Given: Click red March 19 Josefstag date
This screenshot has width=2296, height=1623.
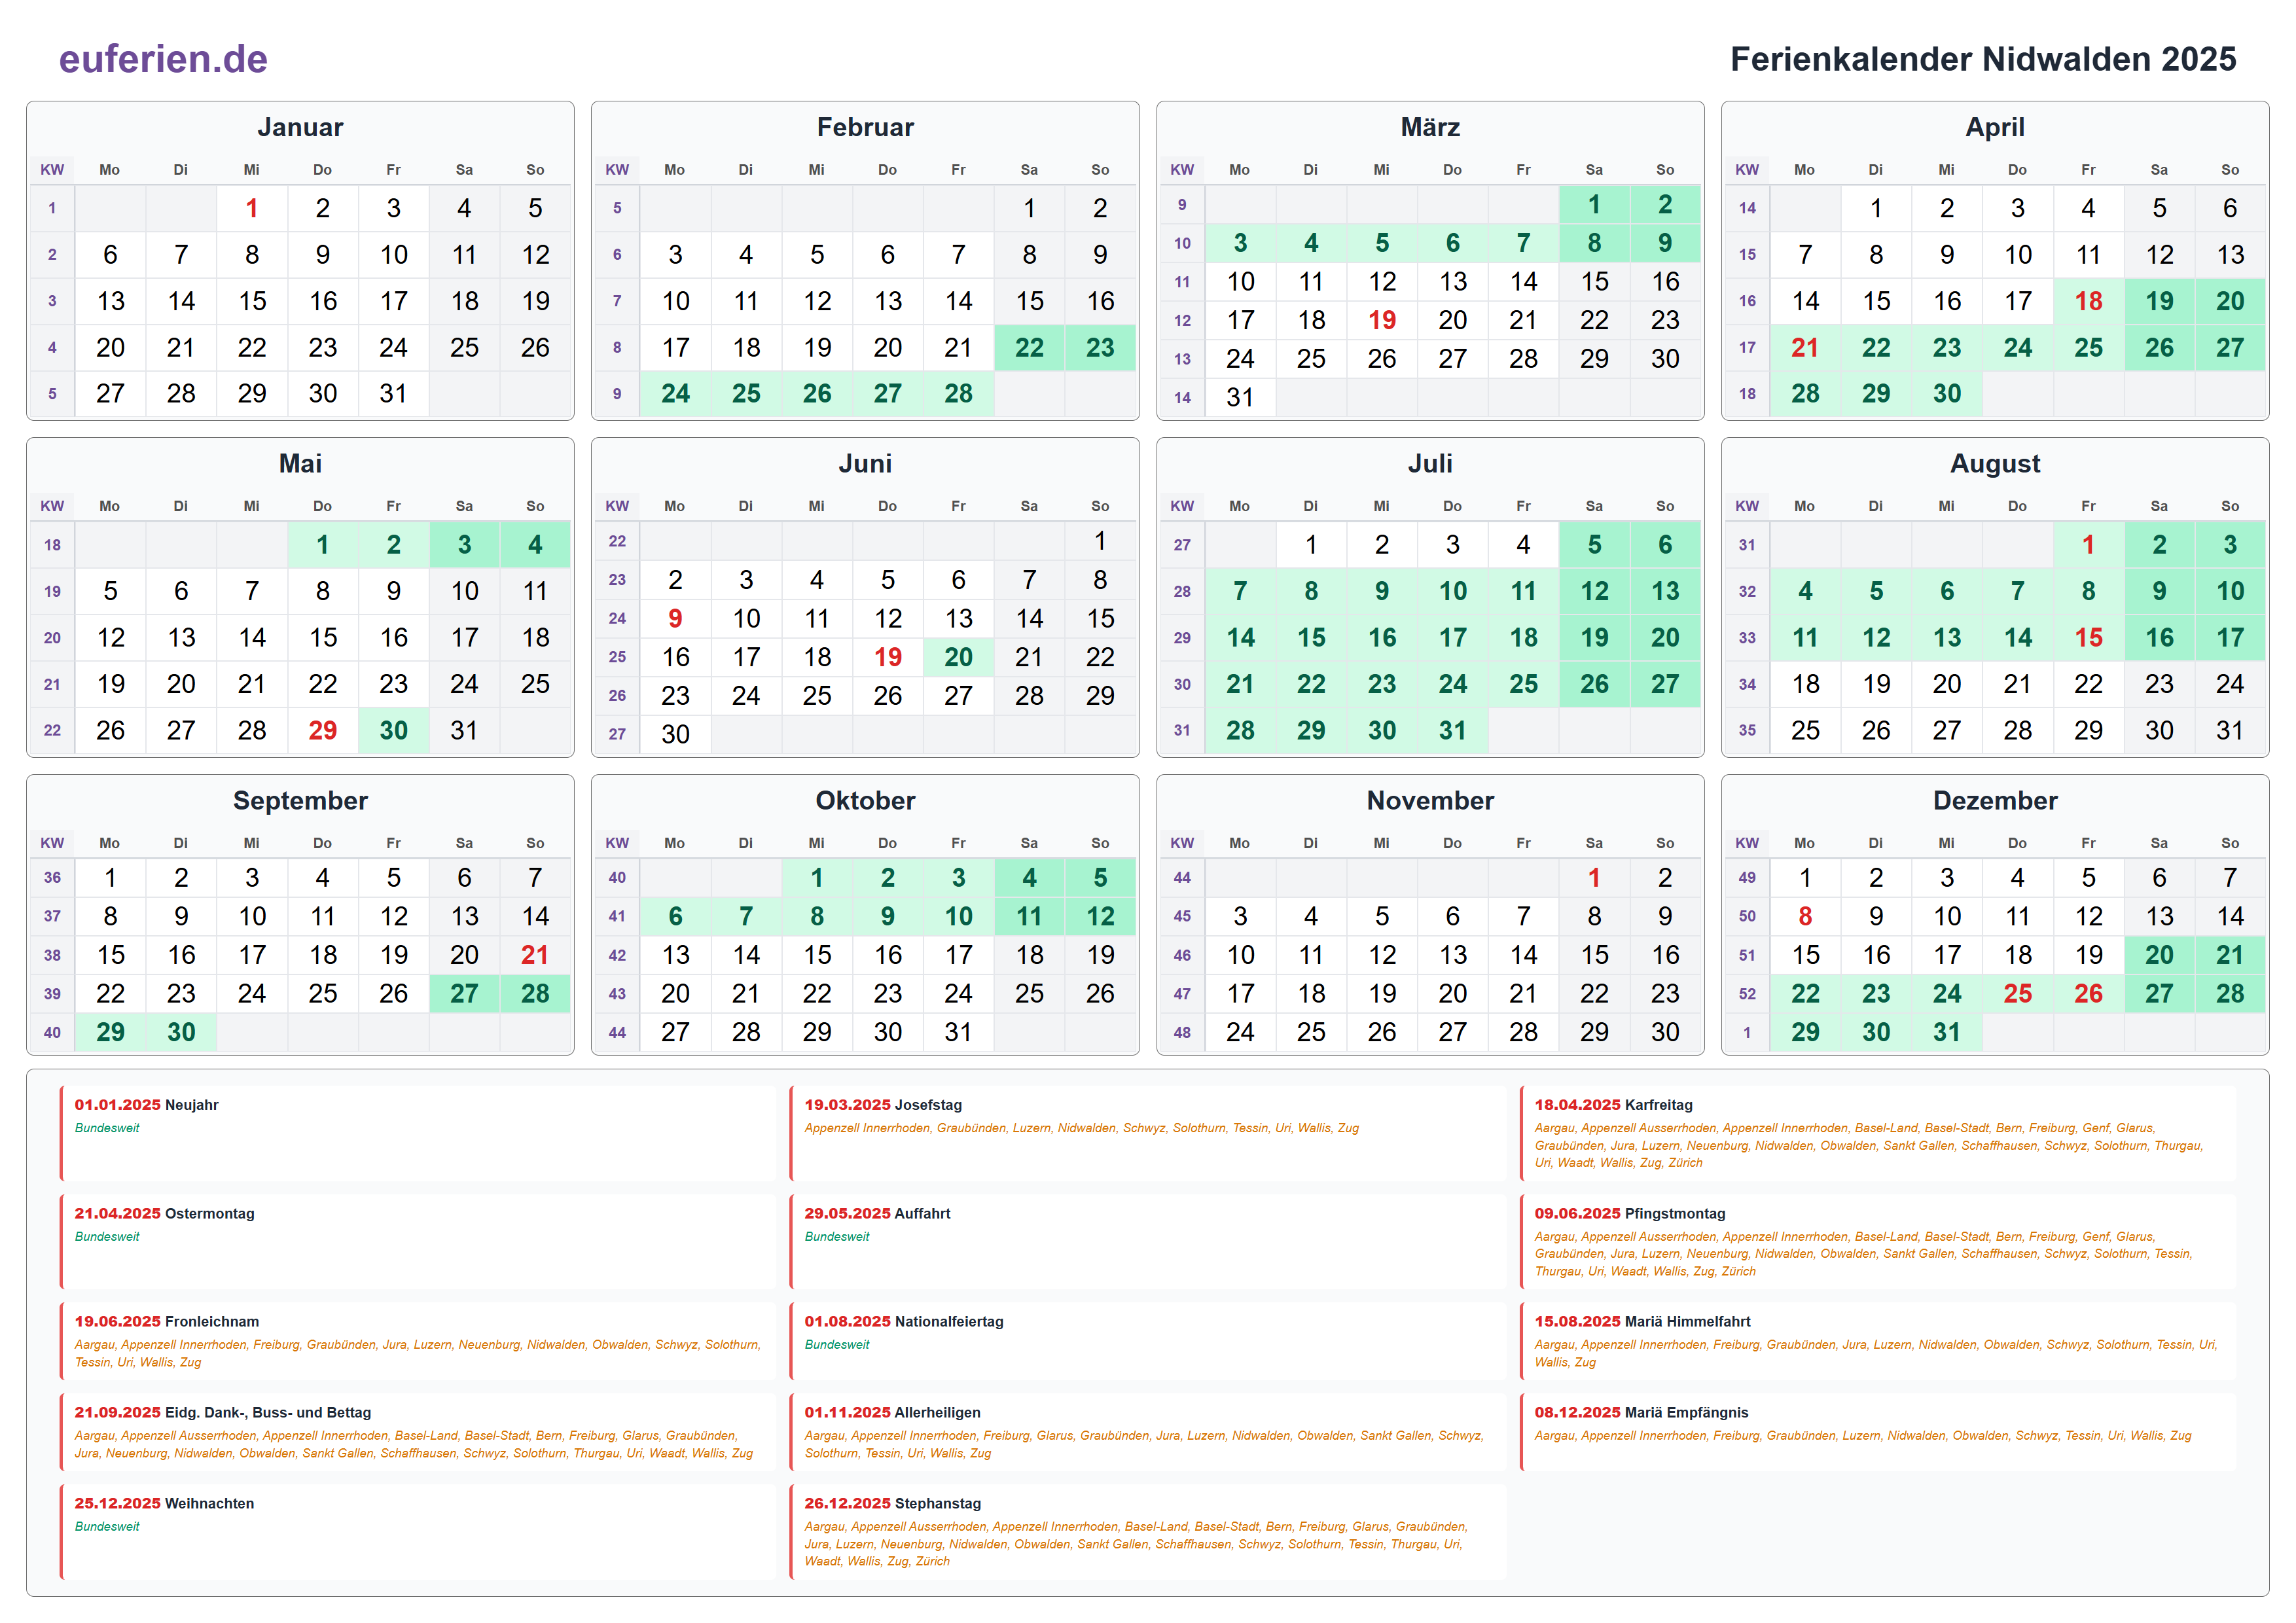Looking at the screenshot, I should point(1382,320).
